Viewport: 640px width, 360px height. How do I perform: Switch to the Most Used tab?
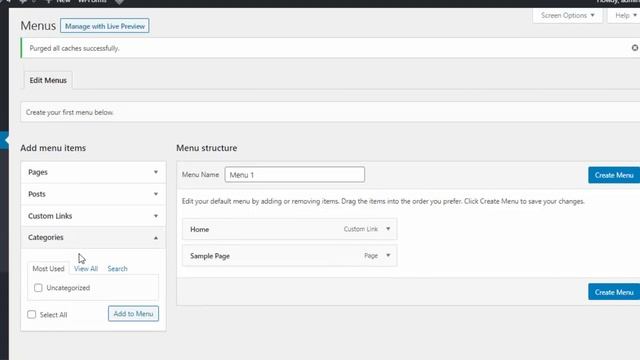click(48, 269)
